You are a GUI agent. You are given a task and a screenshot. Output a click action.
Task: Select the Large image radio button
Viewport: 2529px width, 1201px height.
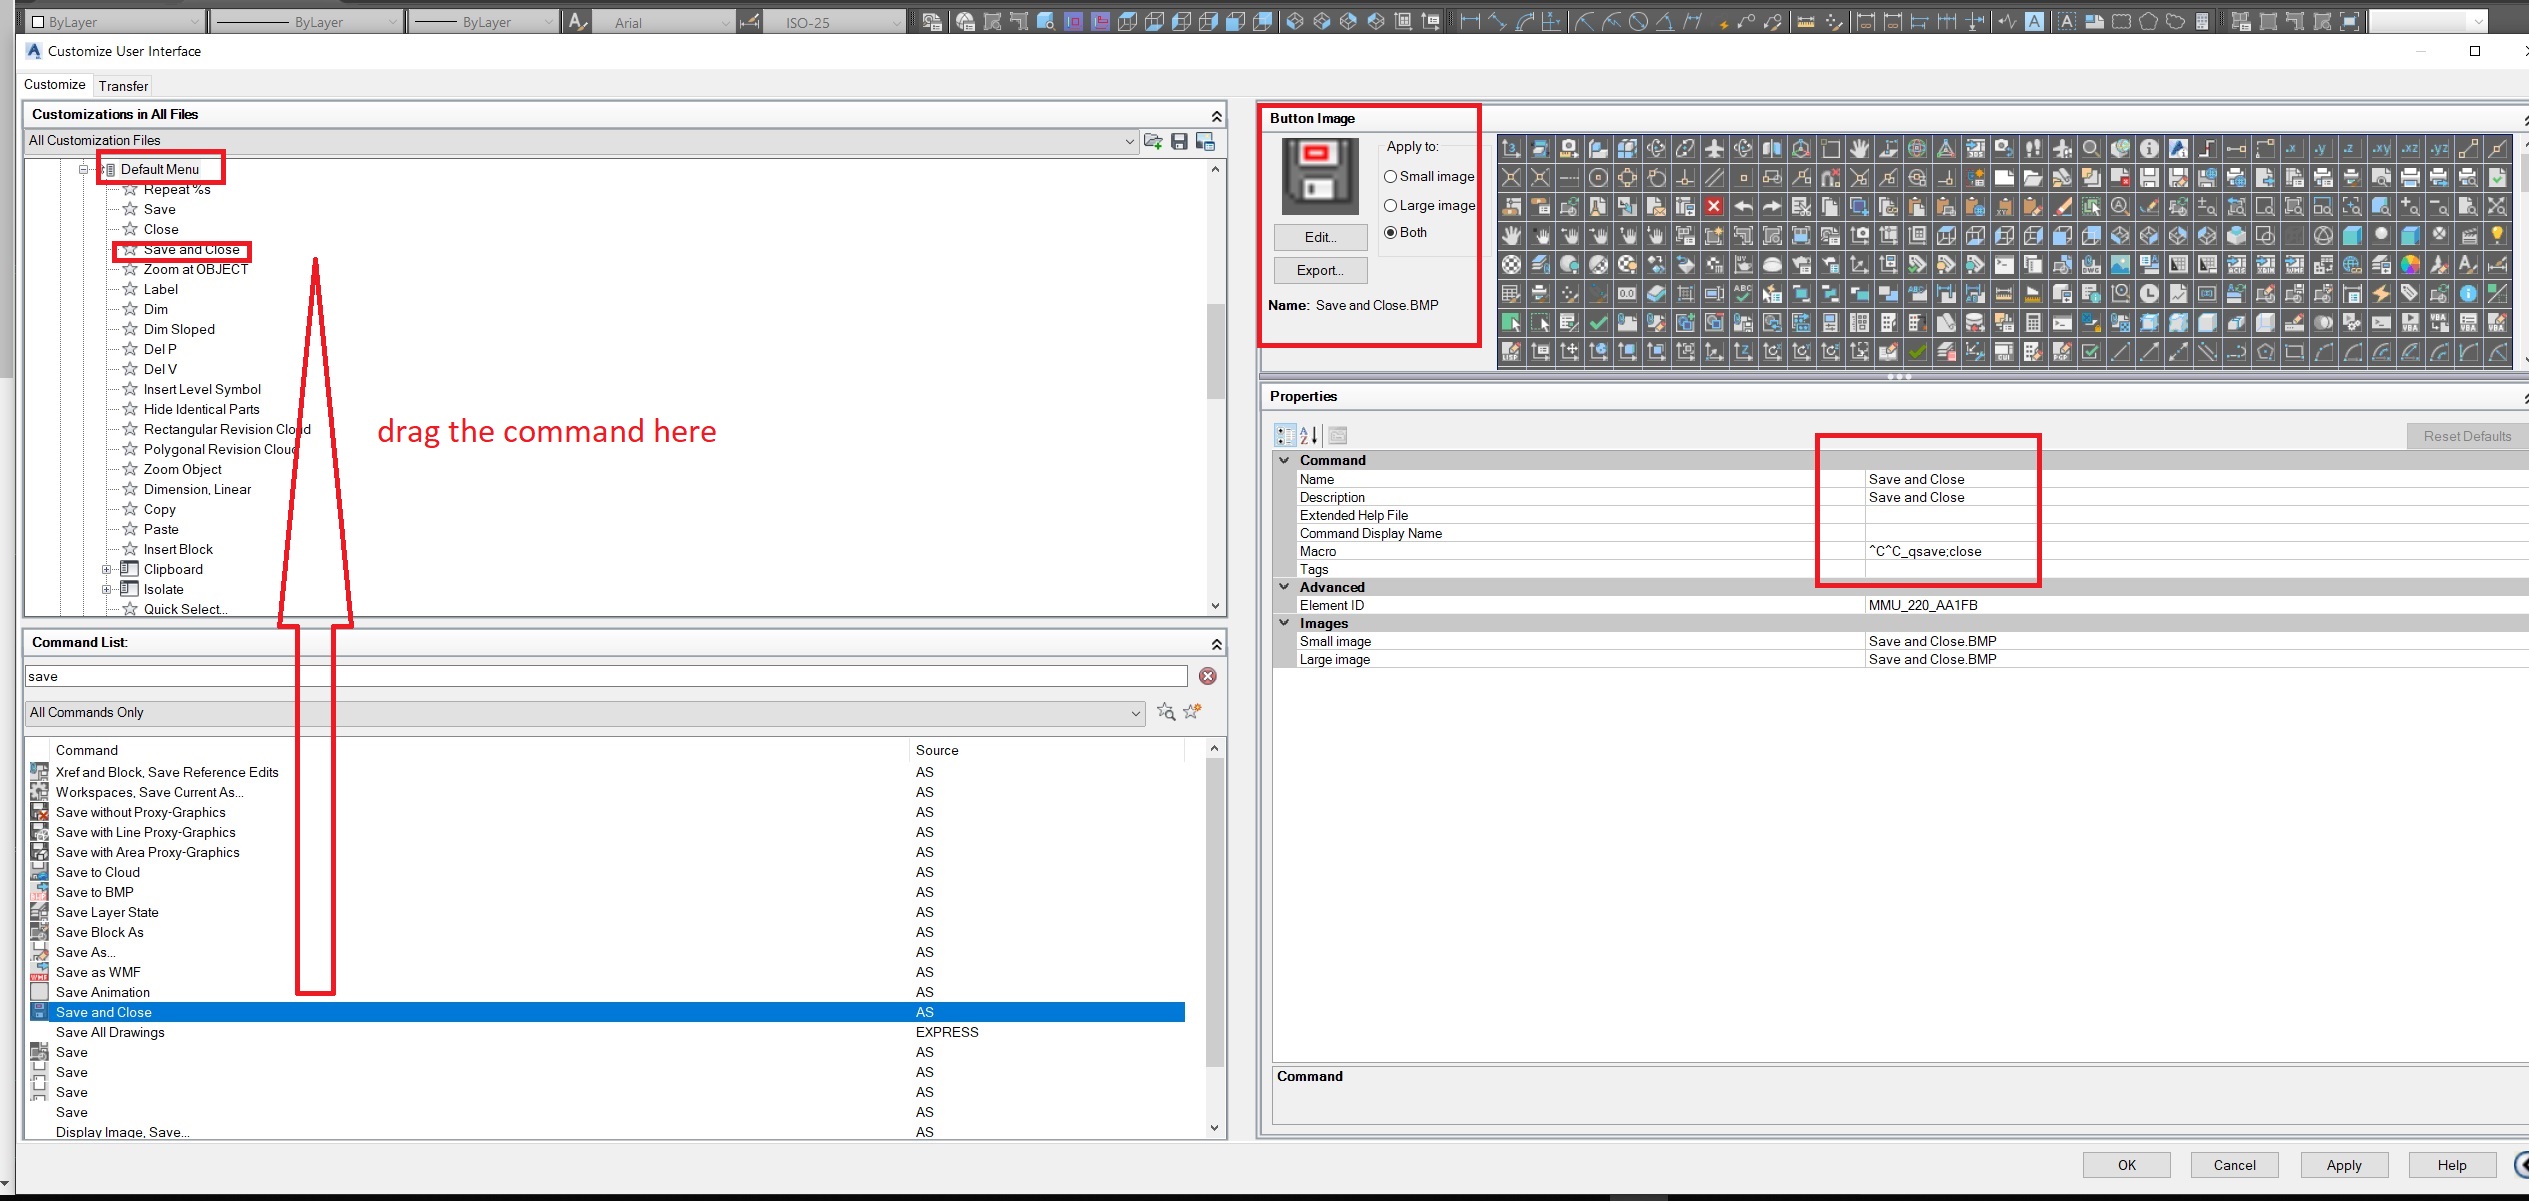[1390, 205]
